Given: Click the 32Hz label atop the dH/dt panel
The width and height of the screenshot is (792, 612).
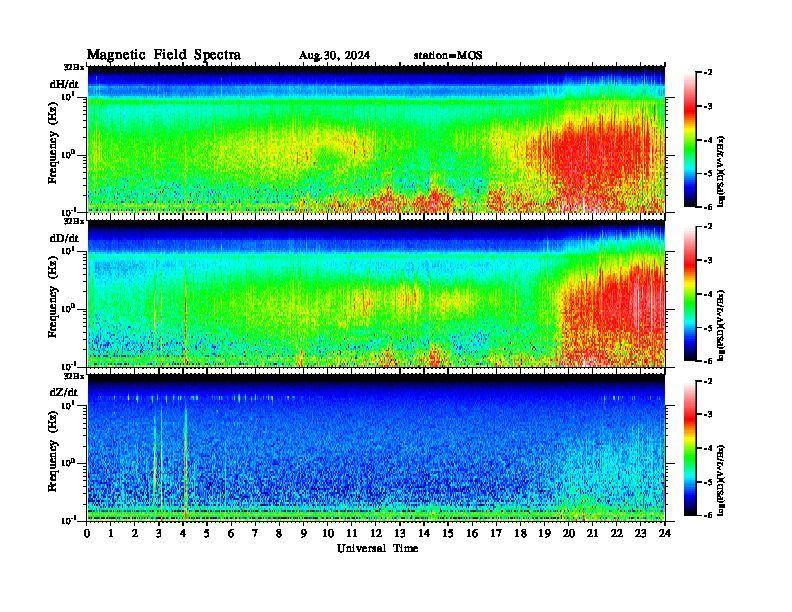Looking at the screenshot, I should [73, 67].
